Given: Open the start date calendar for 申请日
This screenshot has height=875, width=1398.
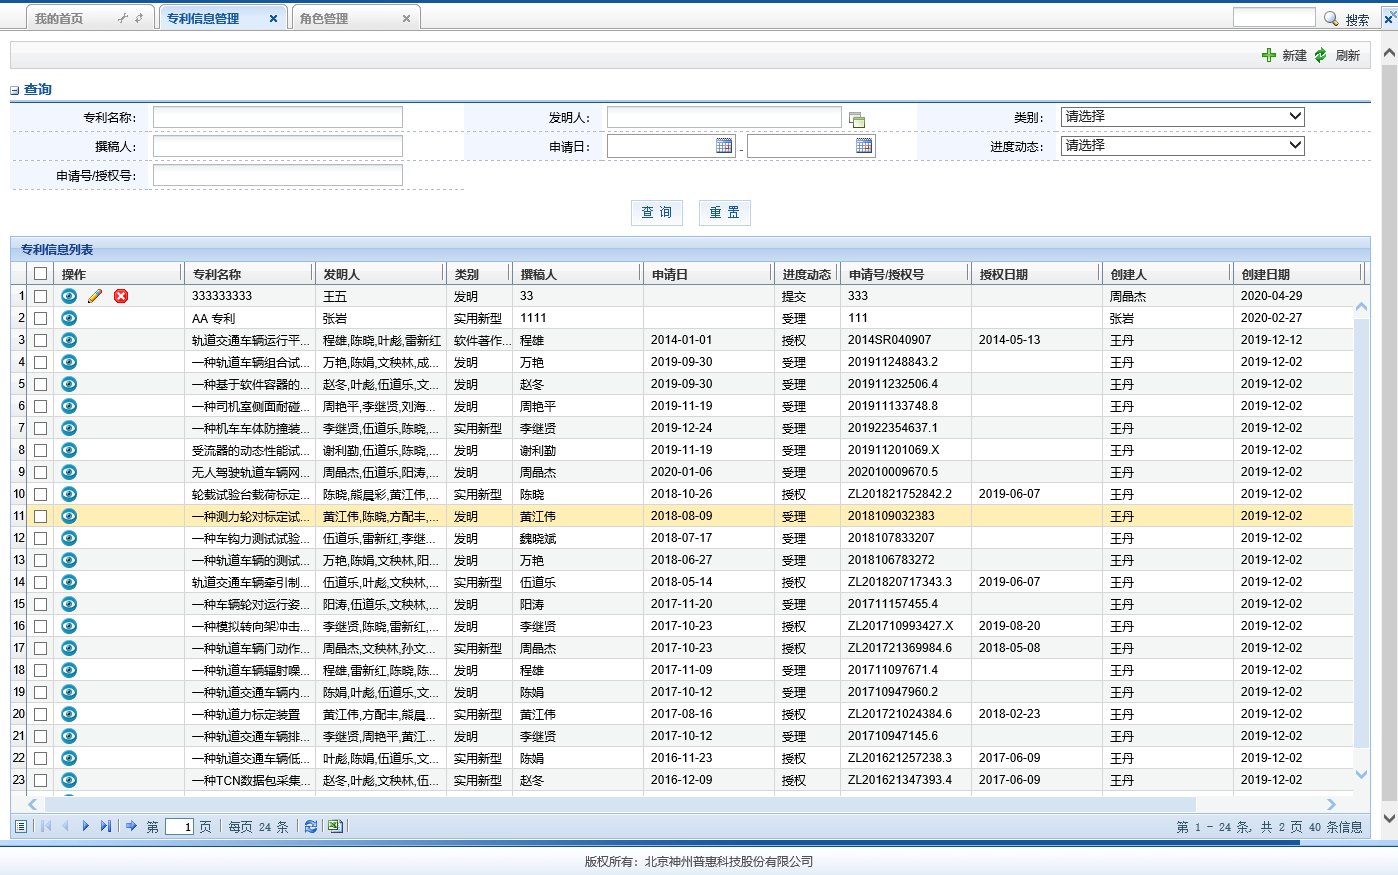Looking at the screenshot, I should [x=724, y=146].
